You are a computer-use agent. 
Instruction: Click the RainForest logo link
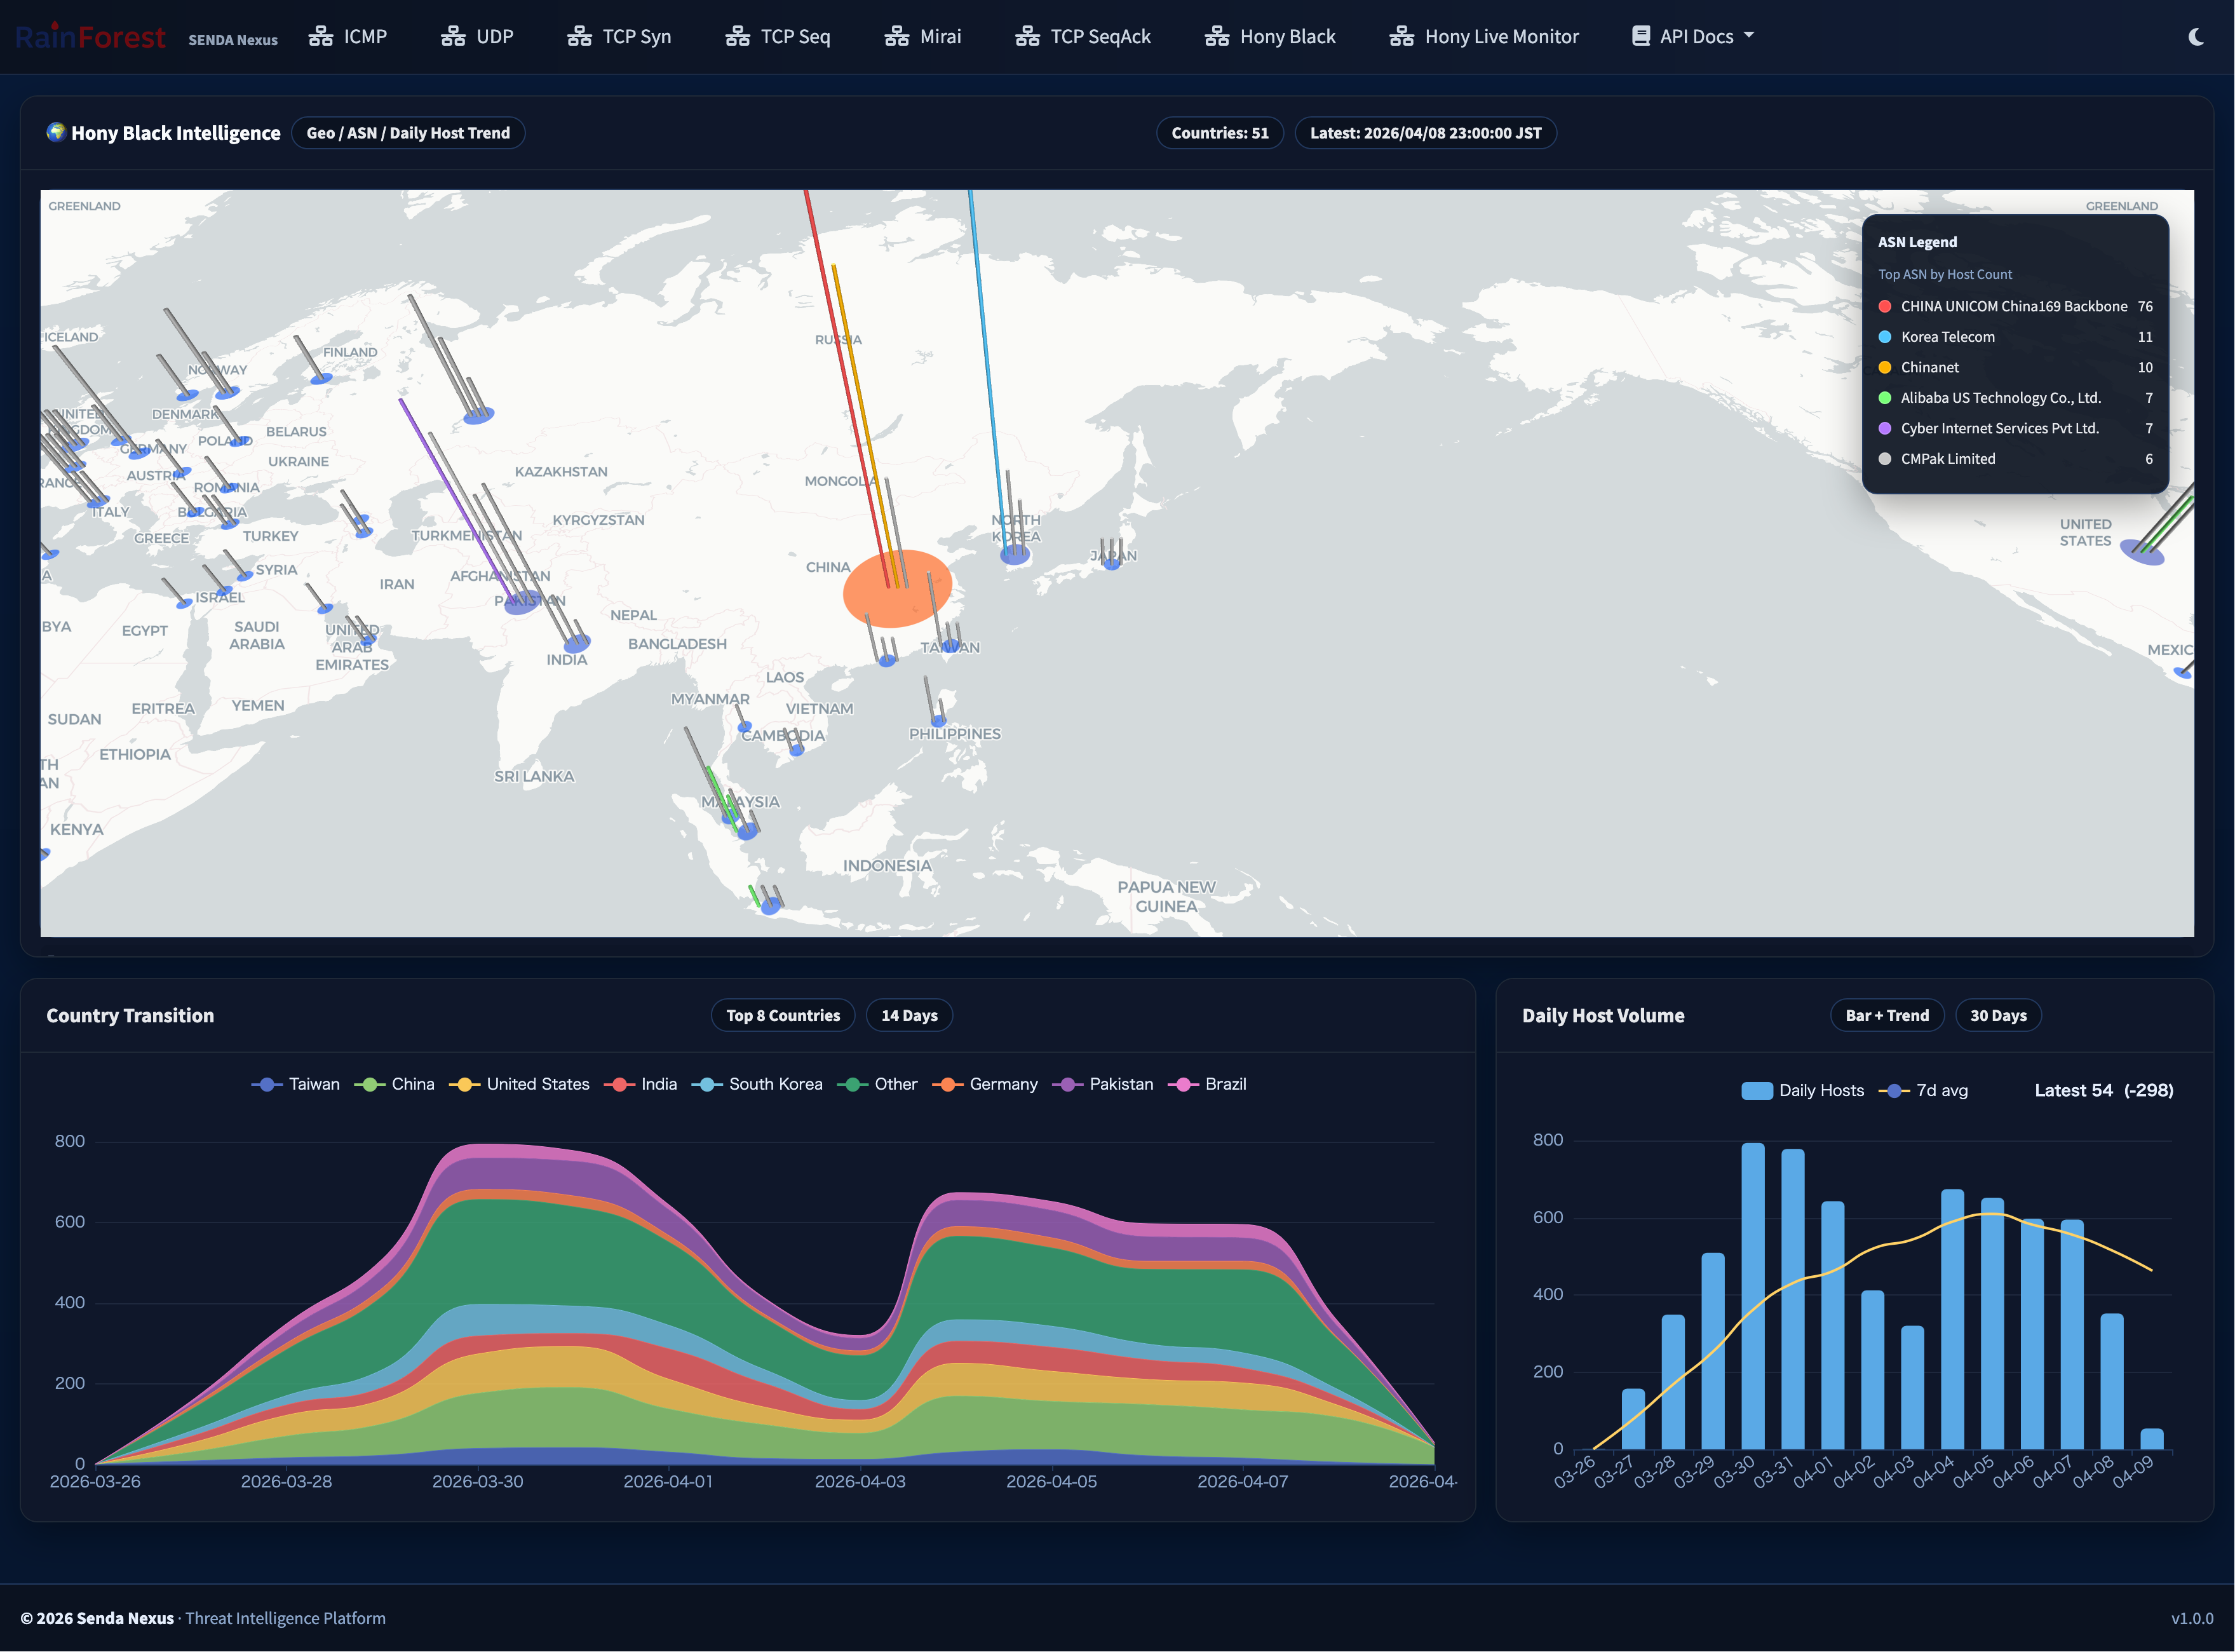pyautogui.click(x=90, y=37)
